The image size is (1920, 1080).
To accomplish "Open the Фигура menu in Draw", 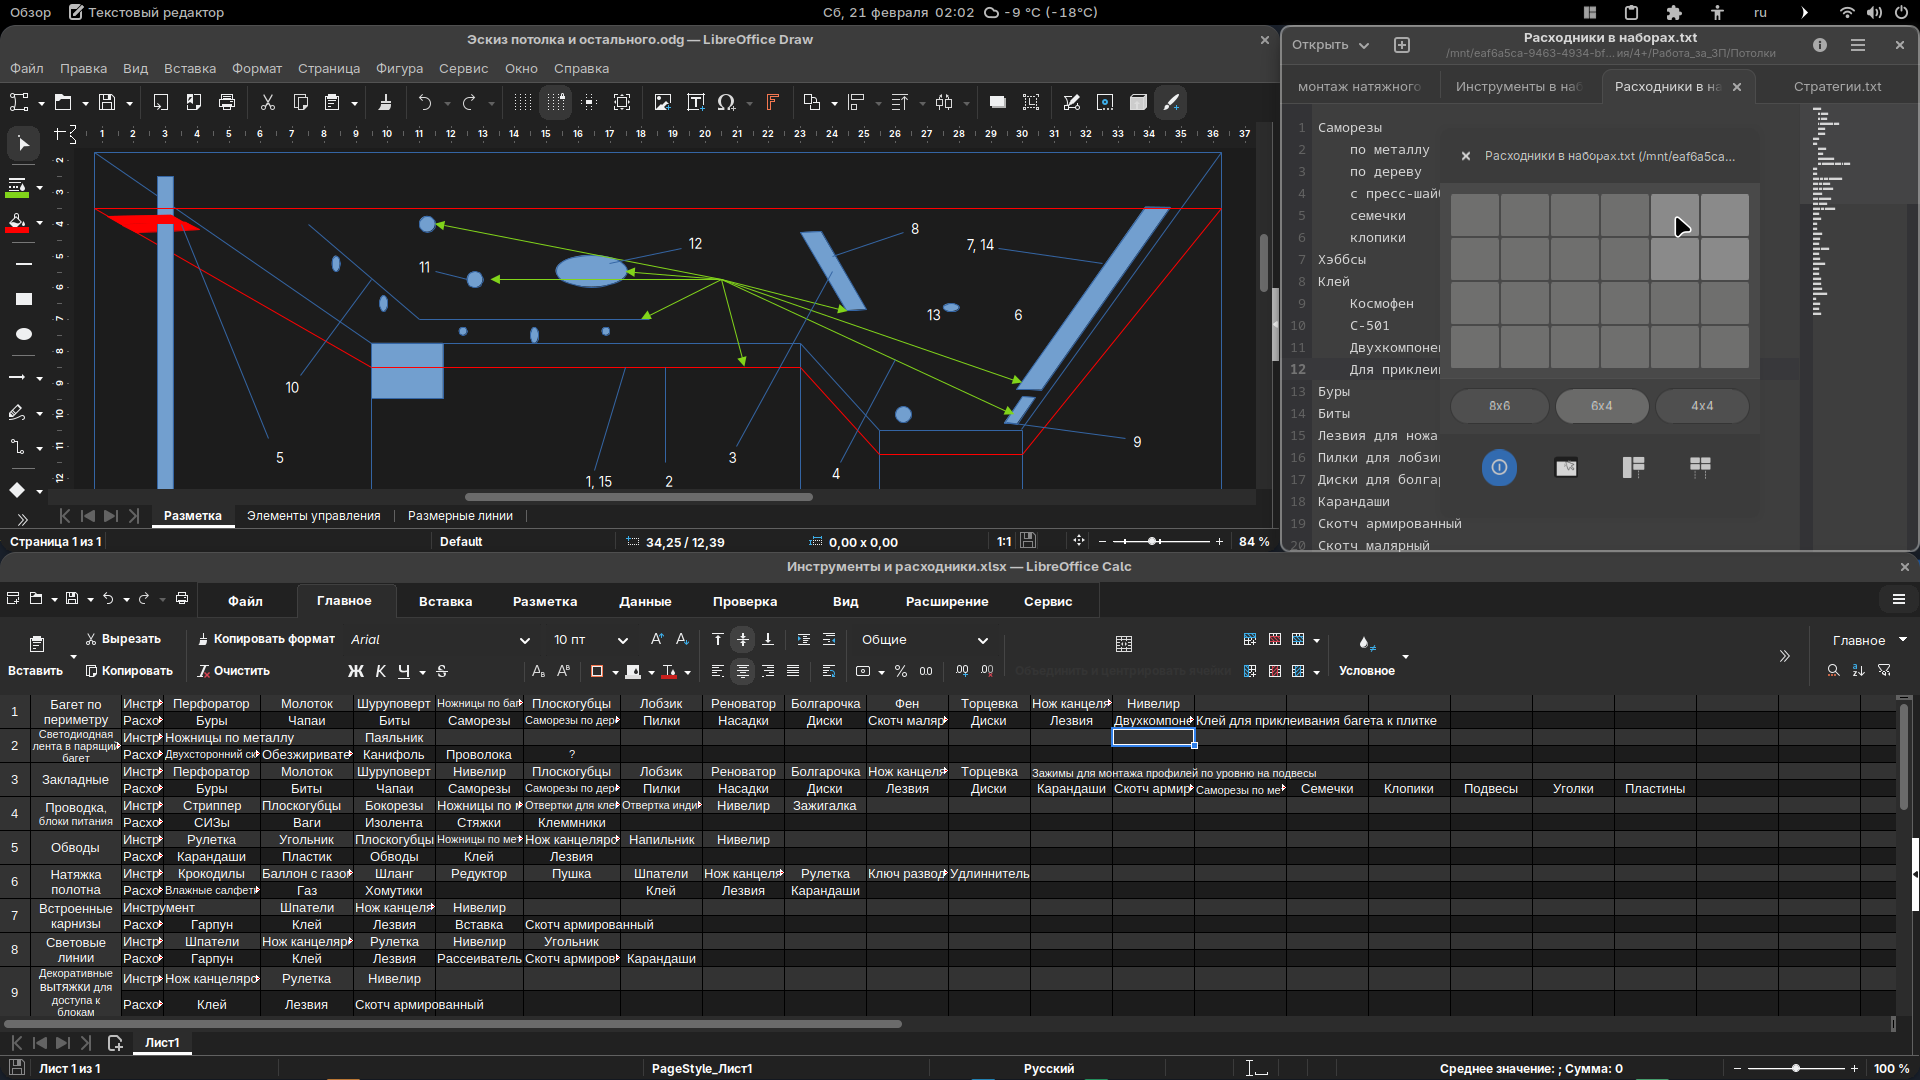I will 399,68.
